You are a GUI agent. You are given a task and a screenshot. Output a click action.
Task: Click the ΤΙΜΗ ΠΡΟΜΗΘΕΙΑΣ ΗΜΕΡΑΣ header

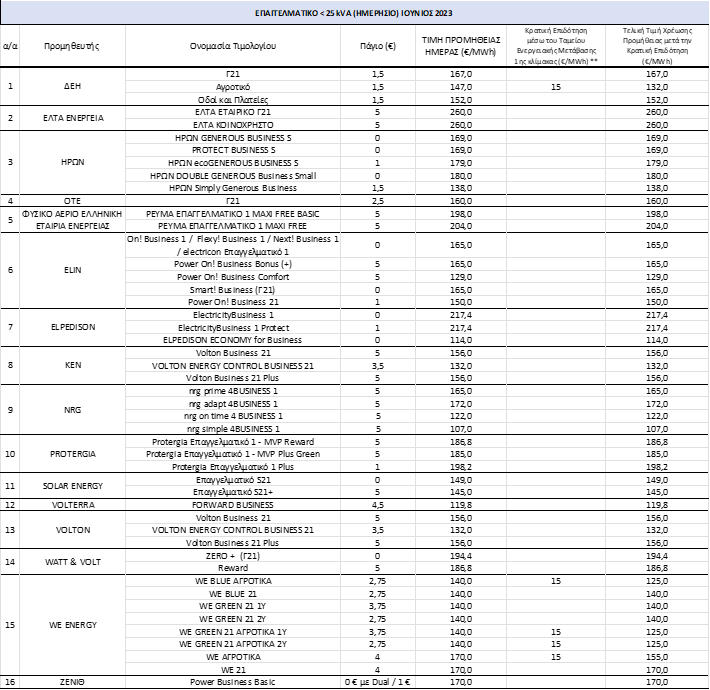461,46
